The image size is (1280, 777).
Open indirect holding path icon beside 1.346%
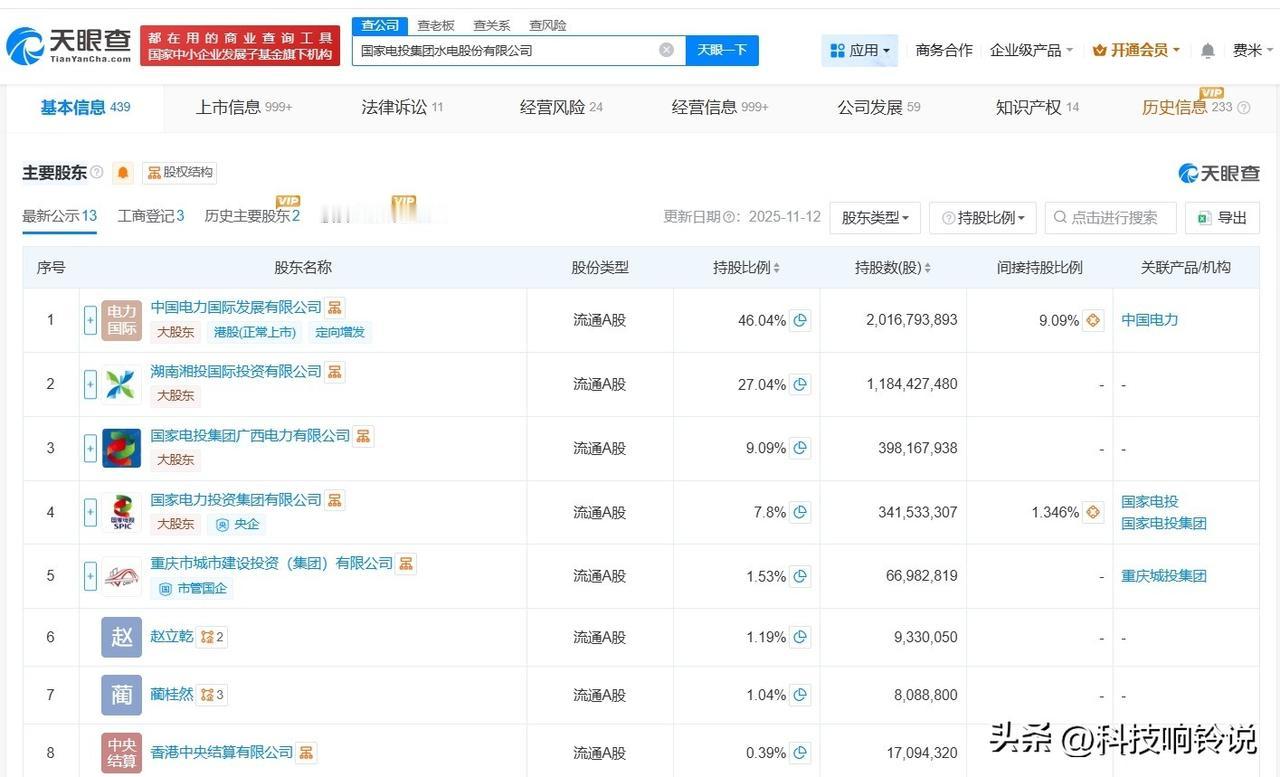coord(1093,512)
